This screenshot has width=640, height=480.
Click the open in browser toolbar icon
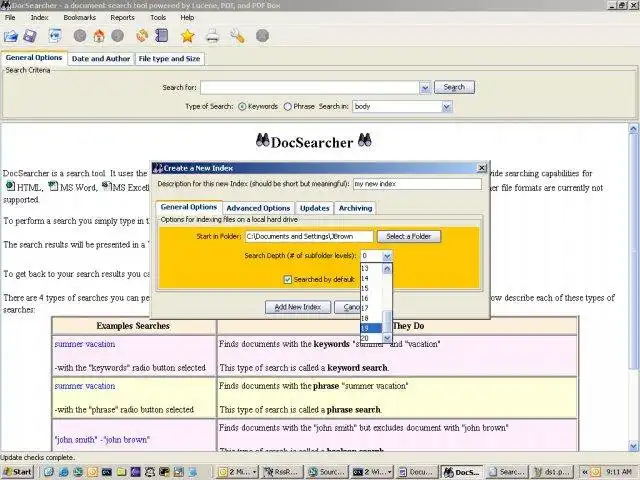coord(55,36)
